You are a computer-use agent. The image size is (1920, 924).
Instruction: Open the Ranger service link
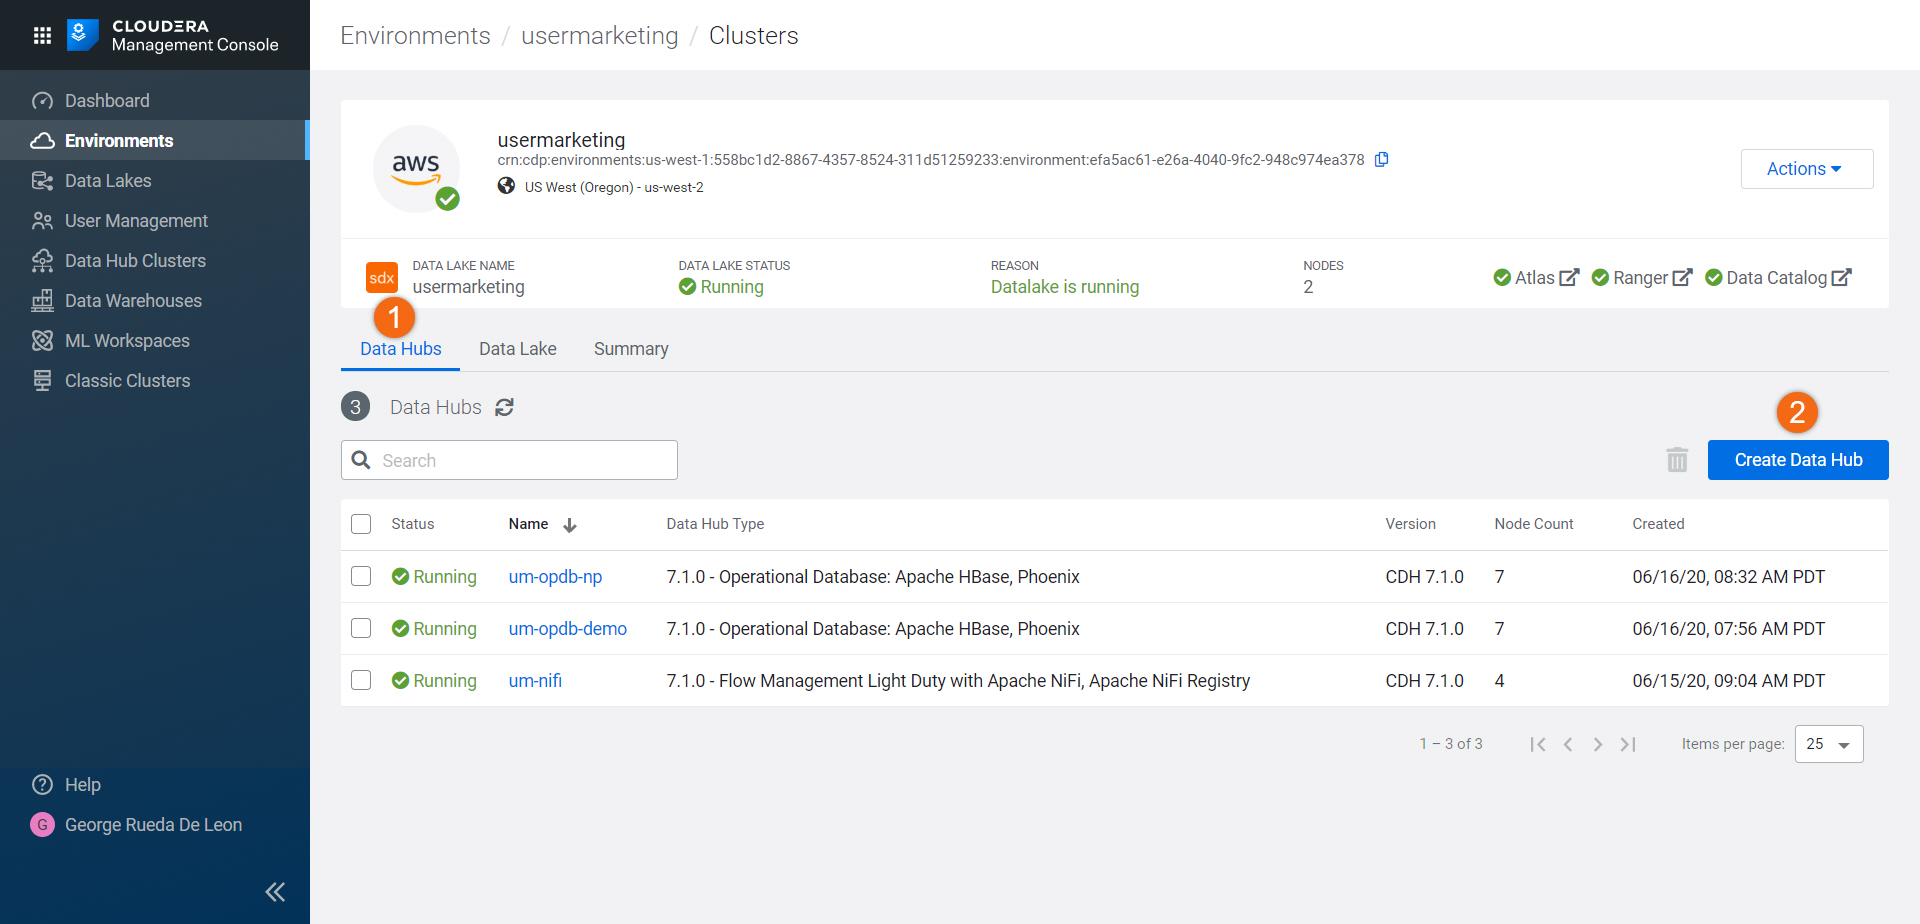[x=1641, y=278]
